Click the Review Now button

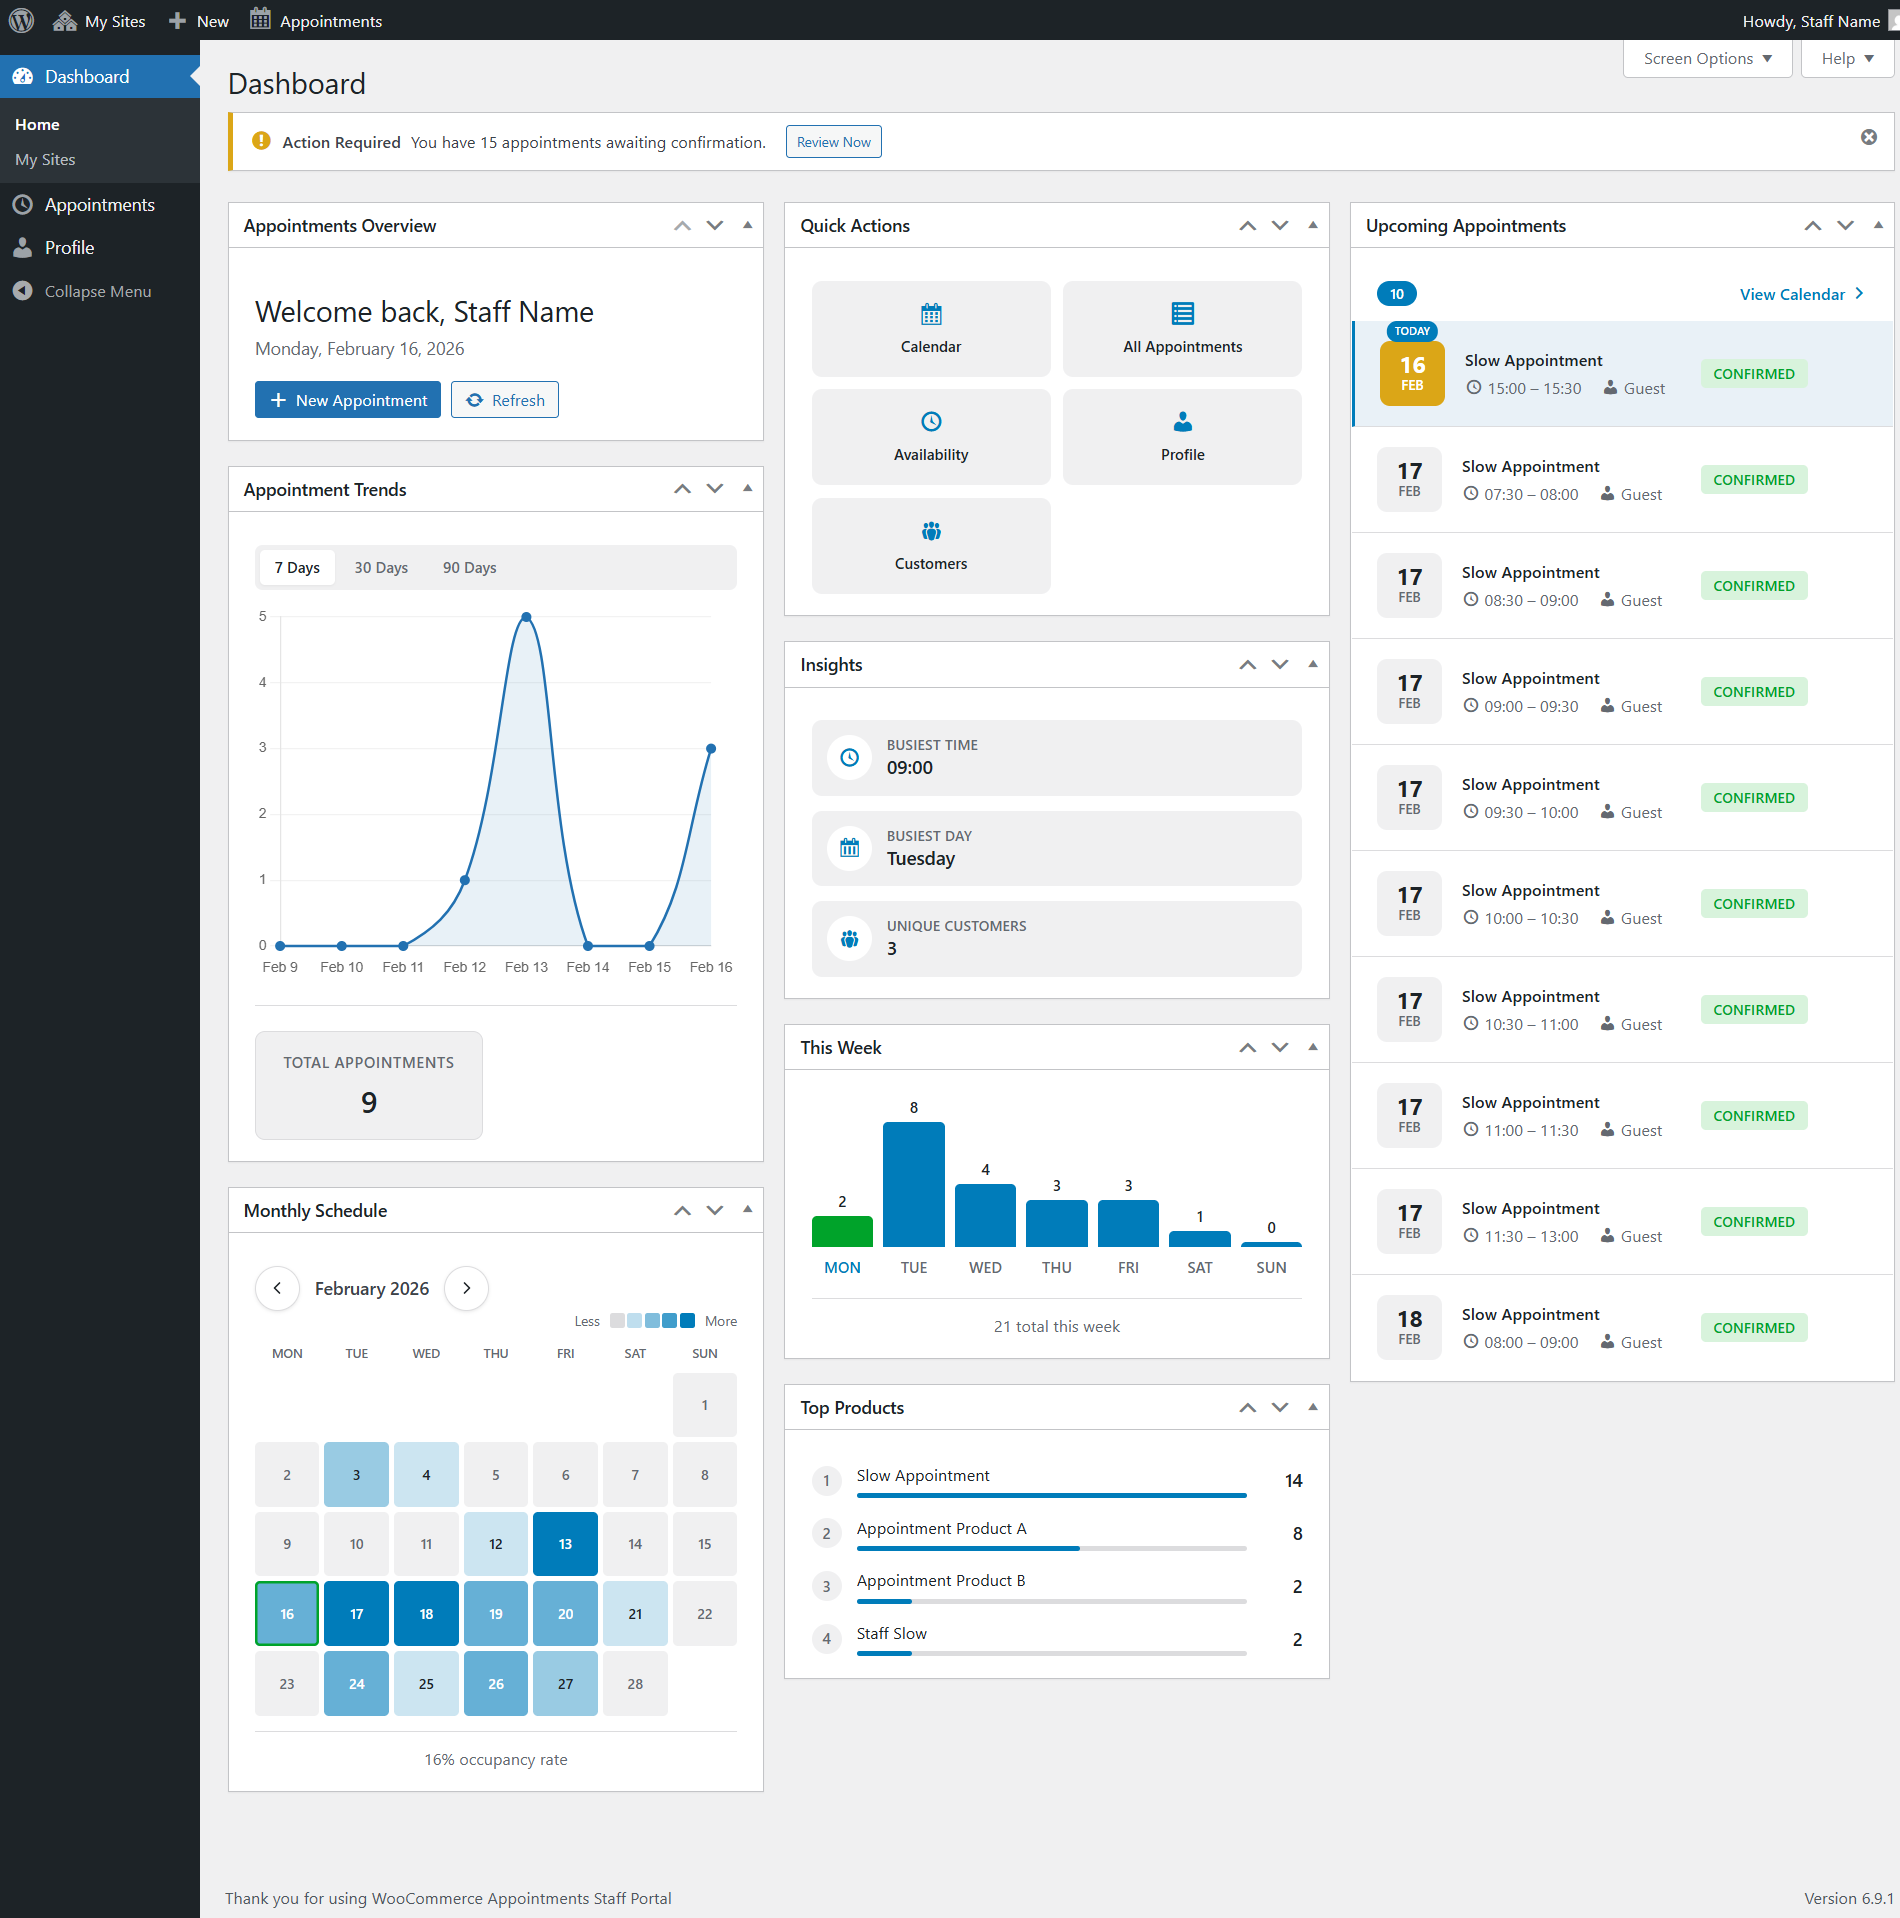coord(833,141)
